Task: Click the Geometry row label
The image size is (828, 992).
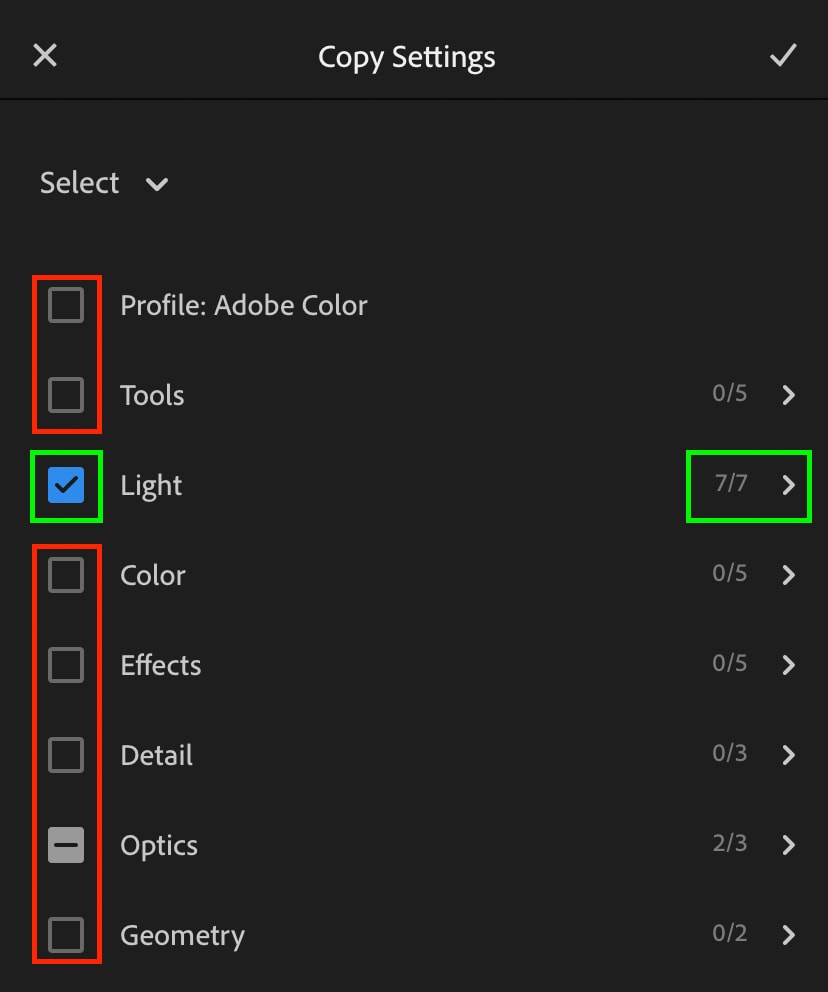Action: point(182,936)
